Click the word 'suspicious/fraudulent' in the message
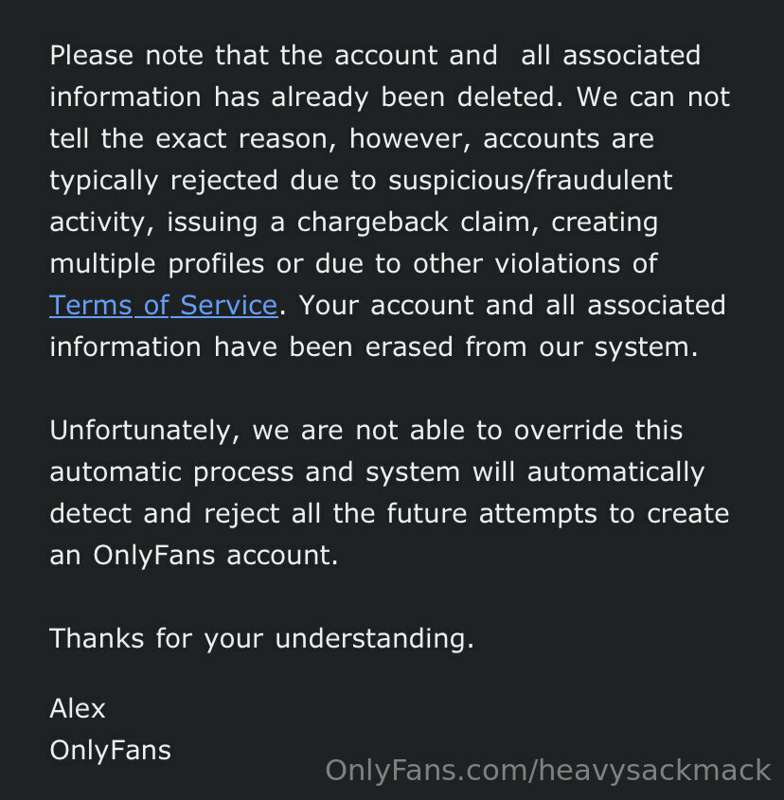This screenshot has width=784, height=800. [530, 180]
